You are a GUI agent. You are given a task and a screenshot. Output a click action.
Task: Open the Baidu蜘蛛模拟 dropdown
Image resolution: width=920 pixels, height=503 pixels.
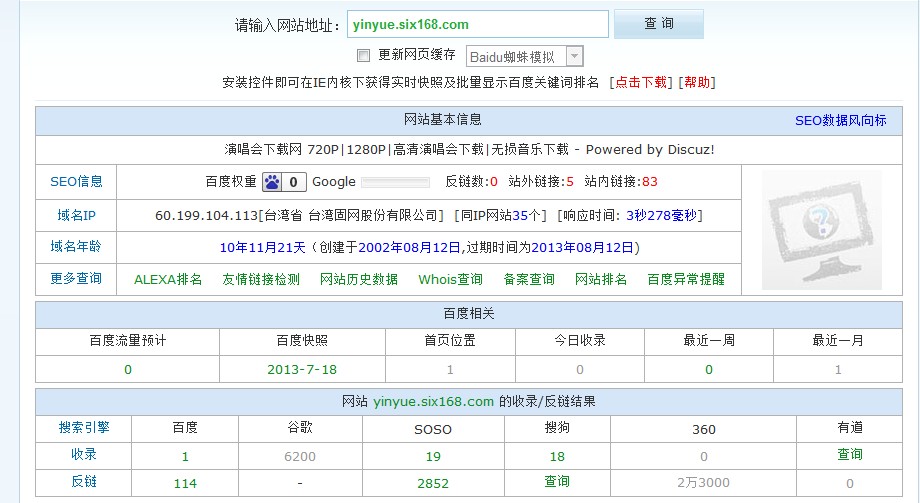(525, 56)
